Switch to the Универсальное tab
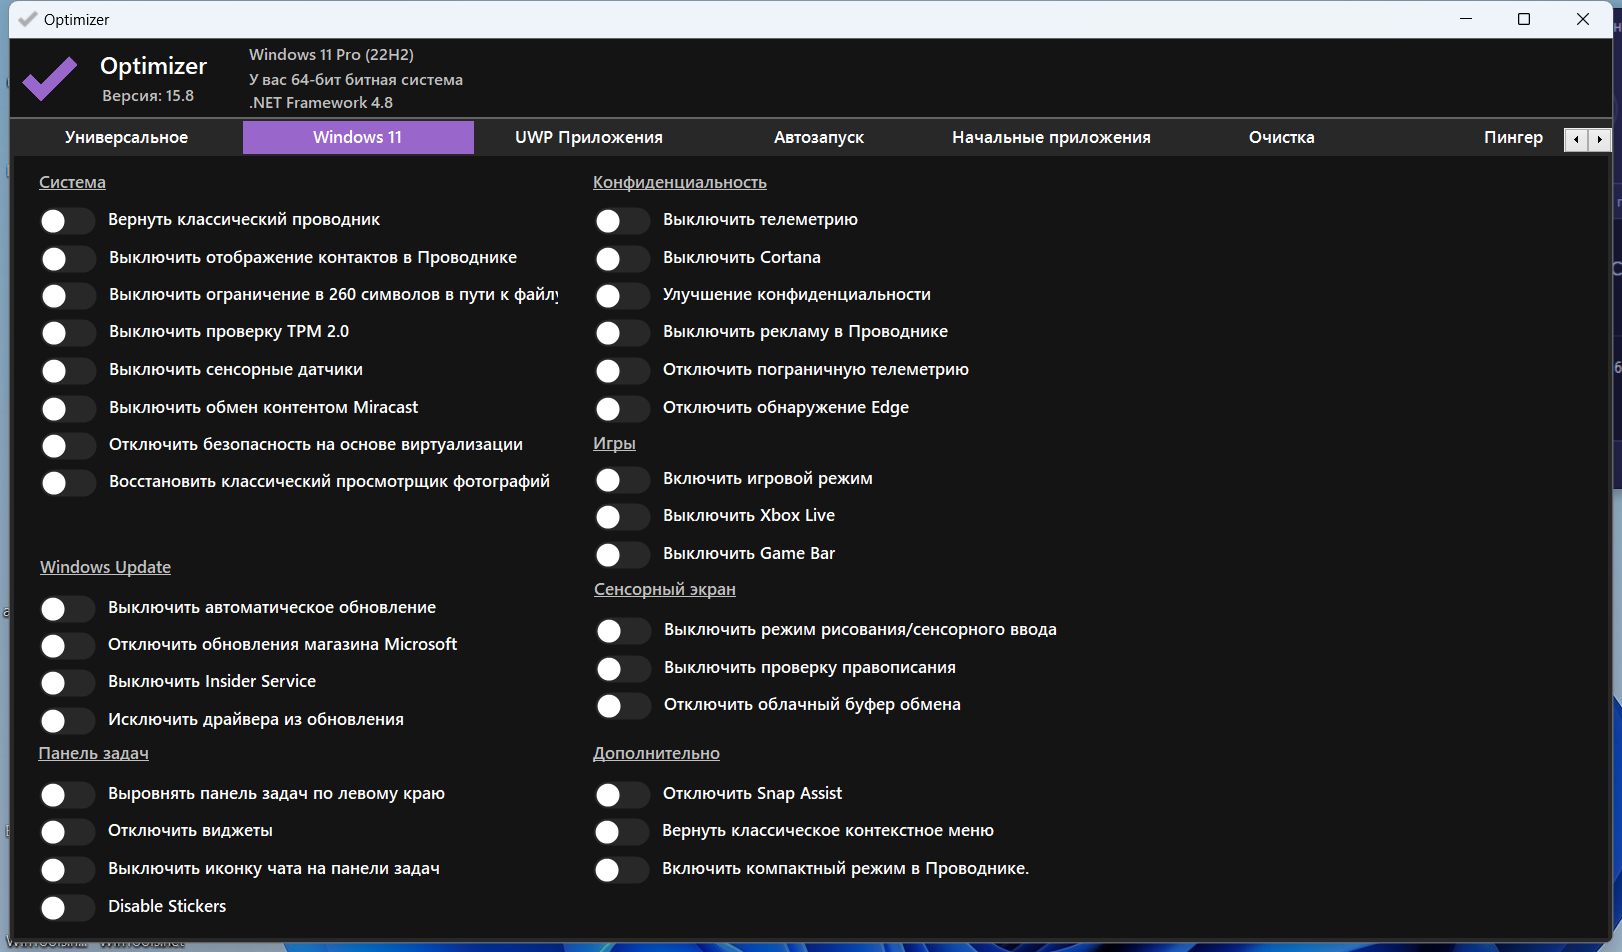Image resolution: width=1622 pixels, height=952 pixels. [x=126, y=137]
